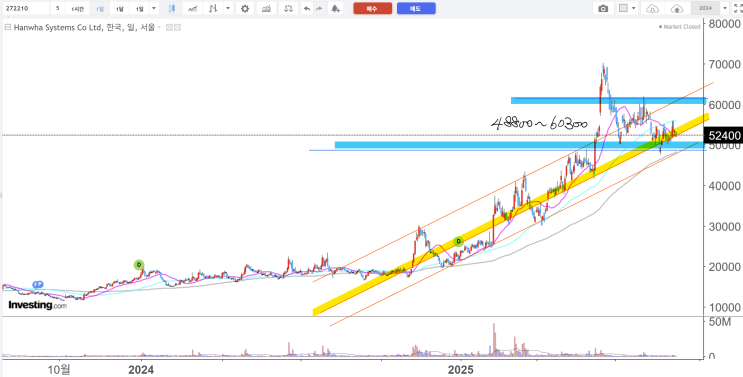
Task: Collapse the Hanwha Systems legend box icon
Action: click(x=7, y=27)
